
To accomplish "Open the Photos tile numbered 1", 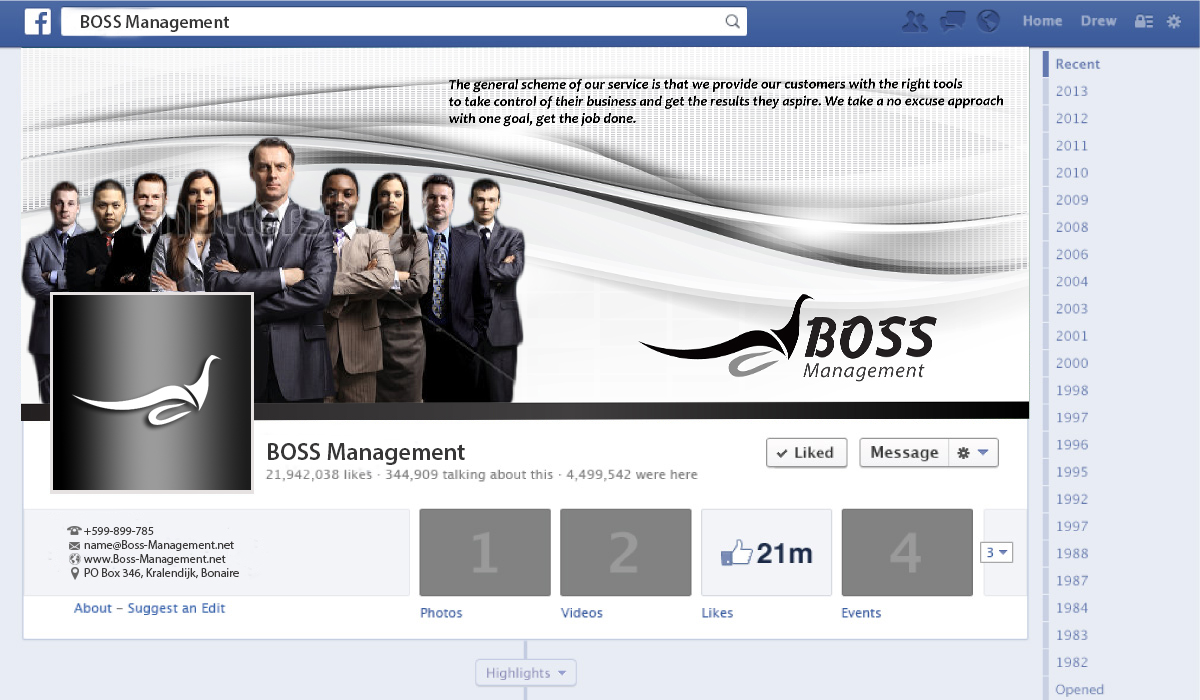I will tap(485, 552).
